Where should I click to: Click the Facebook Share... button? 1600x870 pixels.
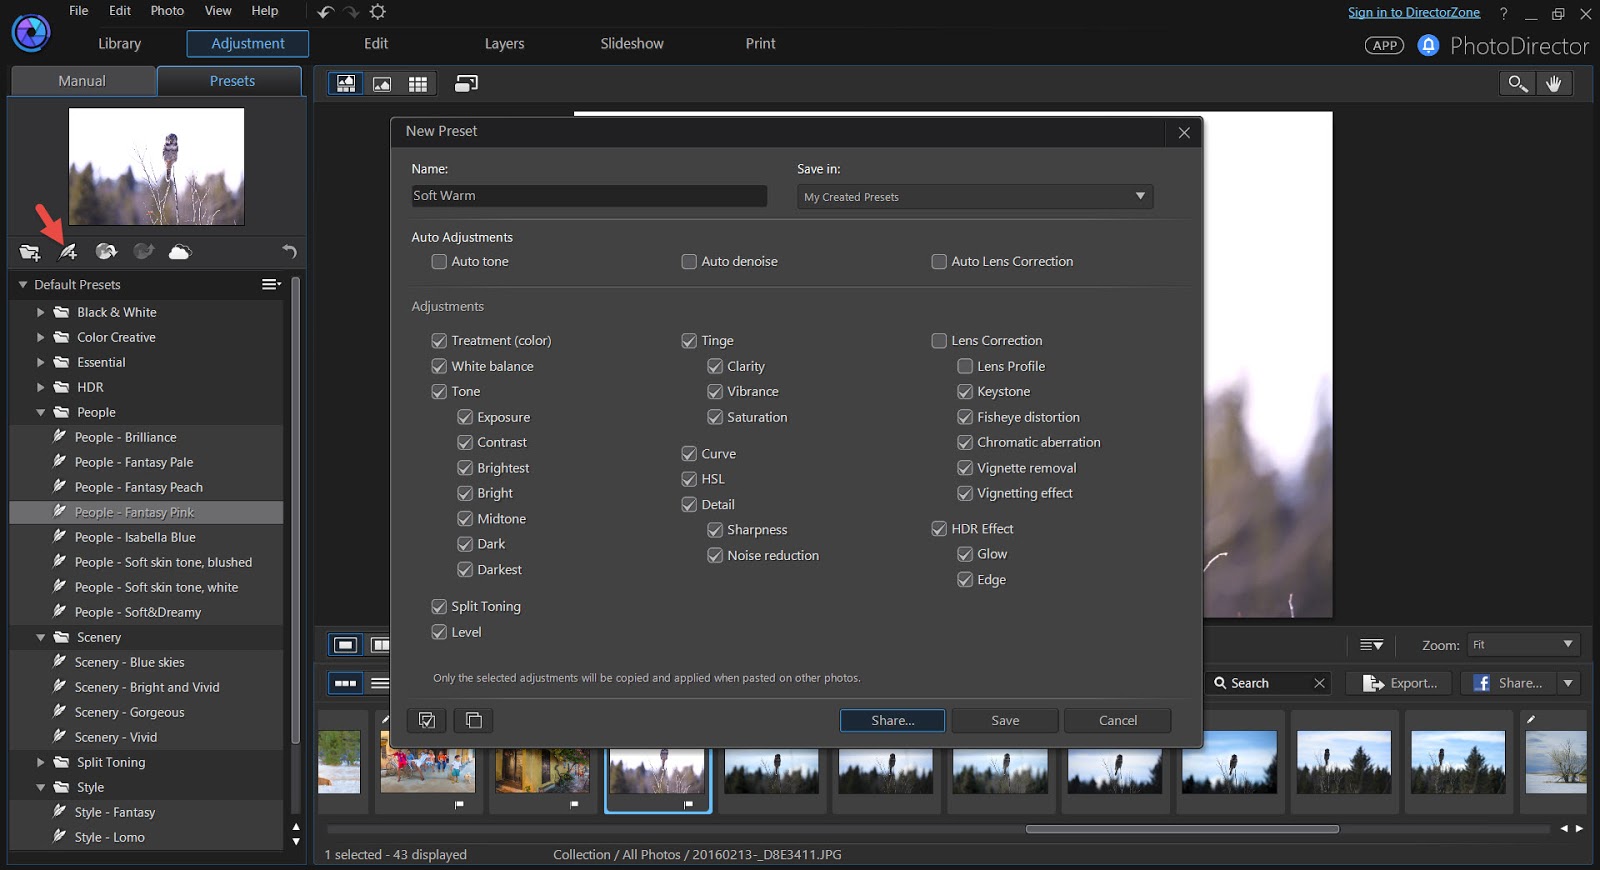pos(1508,683)
